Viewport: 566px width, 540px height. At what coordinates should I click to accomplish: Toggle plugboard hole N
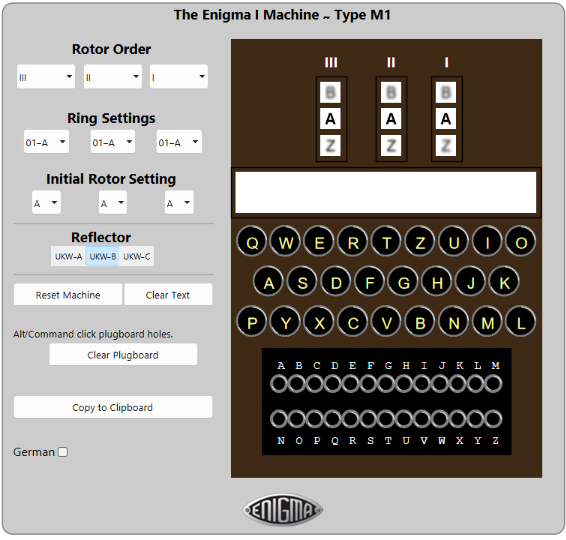click(279, 419)
